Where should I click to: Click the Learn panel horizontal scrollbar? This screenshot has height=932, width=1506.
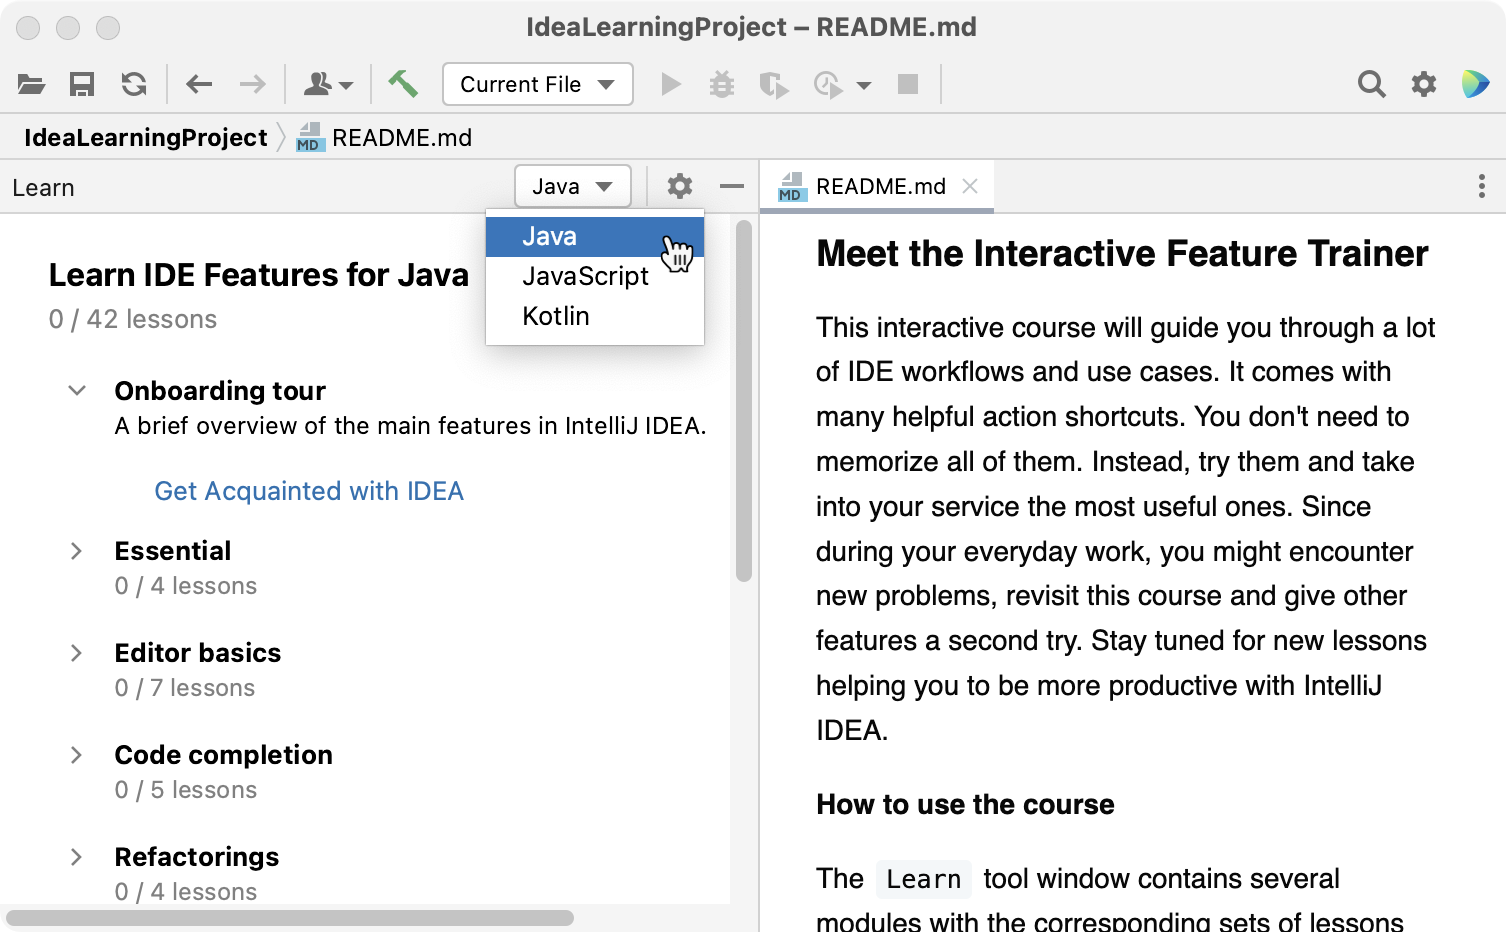pos(290,918)
